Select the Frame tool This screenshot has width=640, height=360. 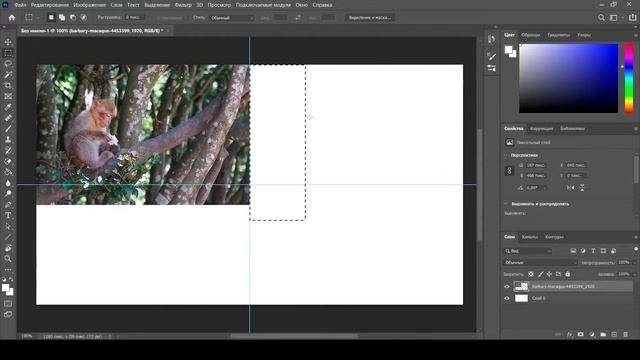[x=8, y=96]
